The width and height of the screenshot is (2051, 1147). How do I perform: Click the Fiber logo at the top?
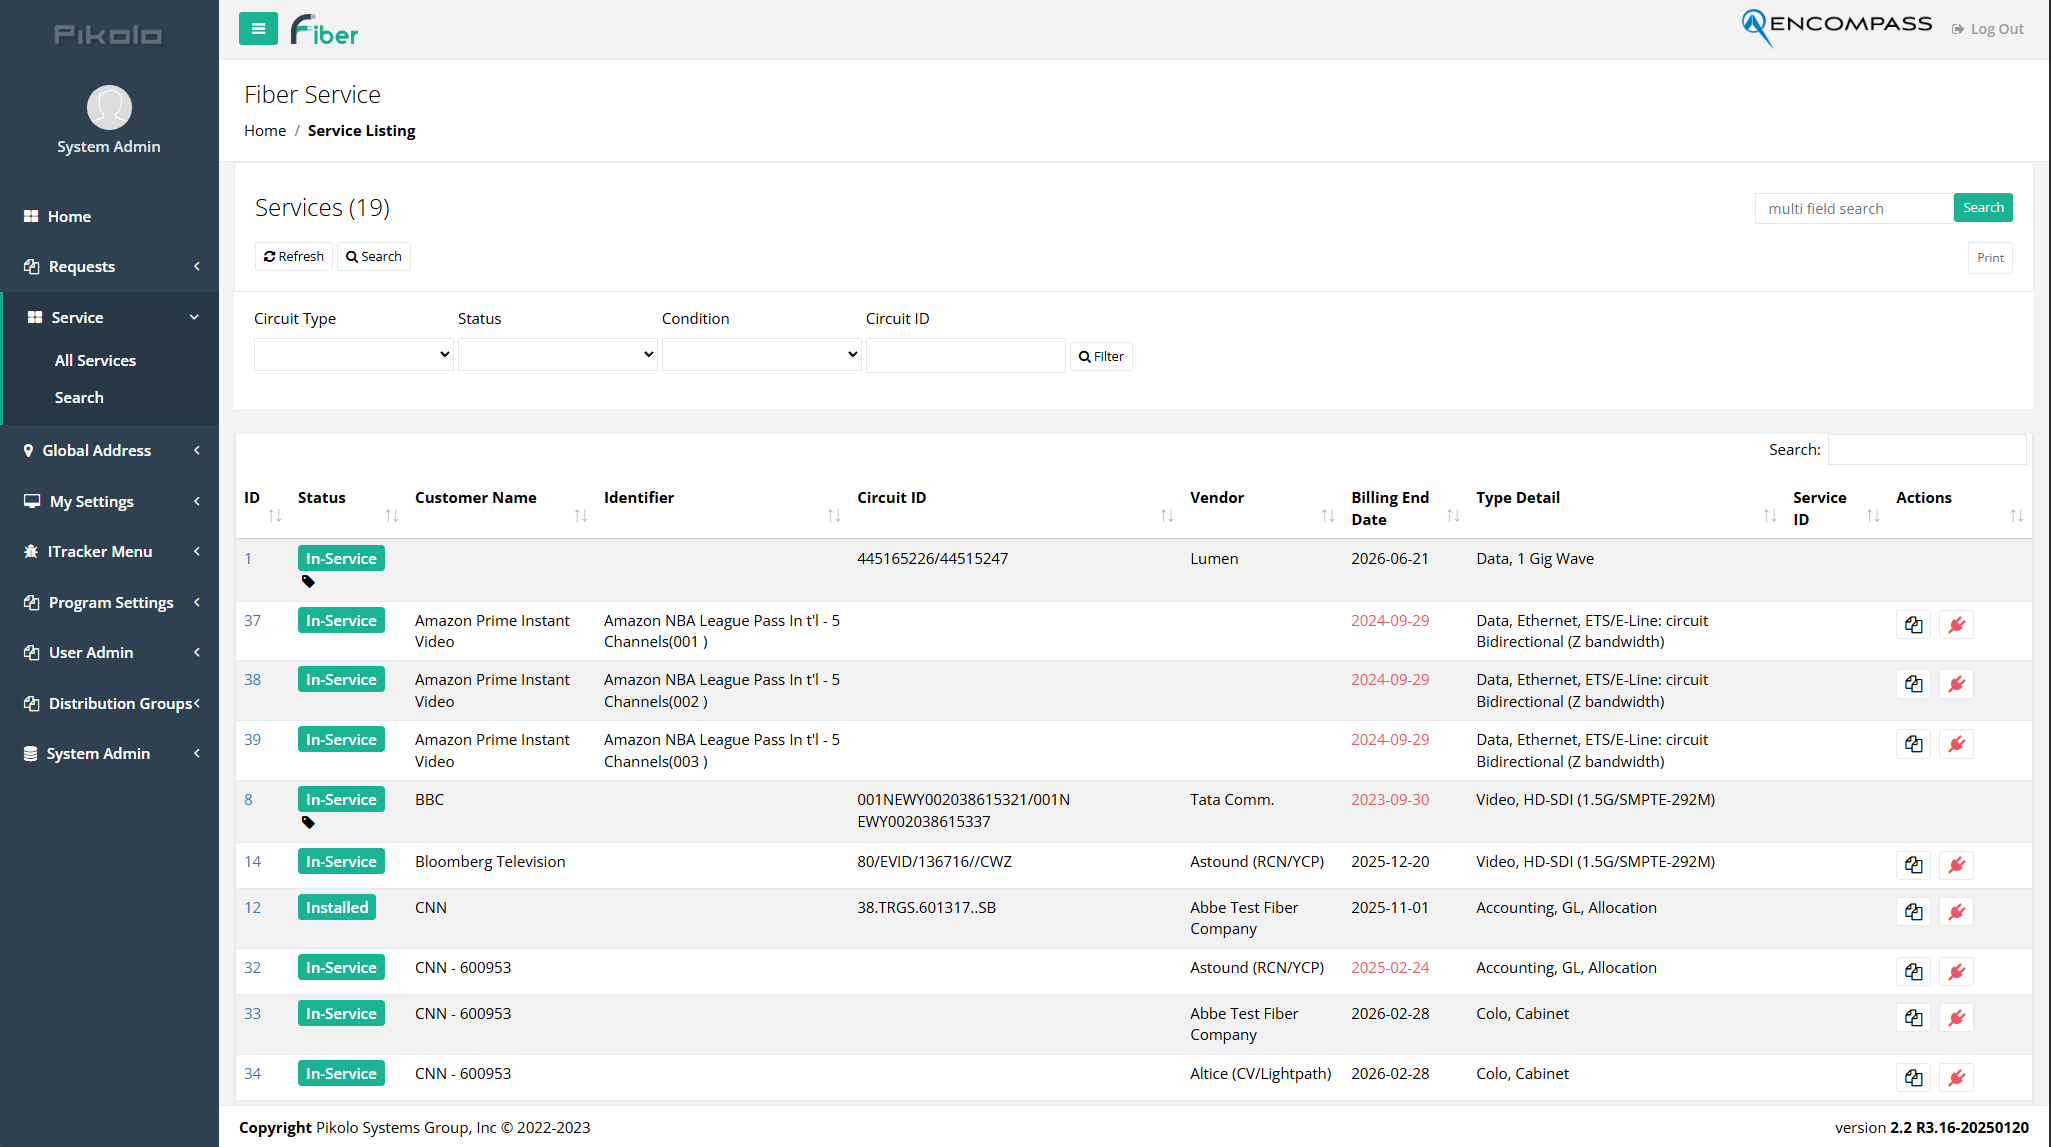click(323, 29)
